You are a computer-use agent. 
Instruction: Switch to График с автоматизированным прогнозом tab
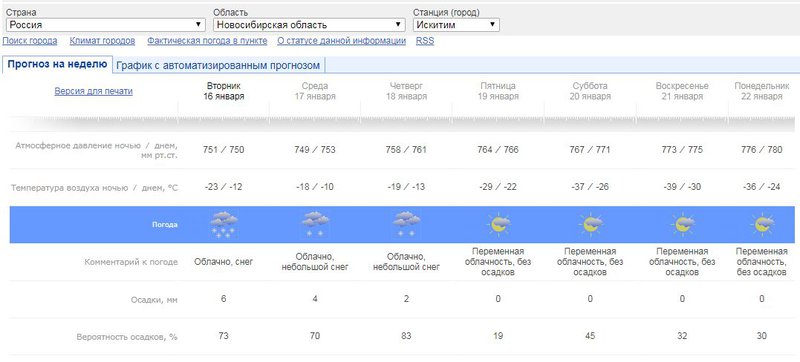[218, 65]
